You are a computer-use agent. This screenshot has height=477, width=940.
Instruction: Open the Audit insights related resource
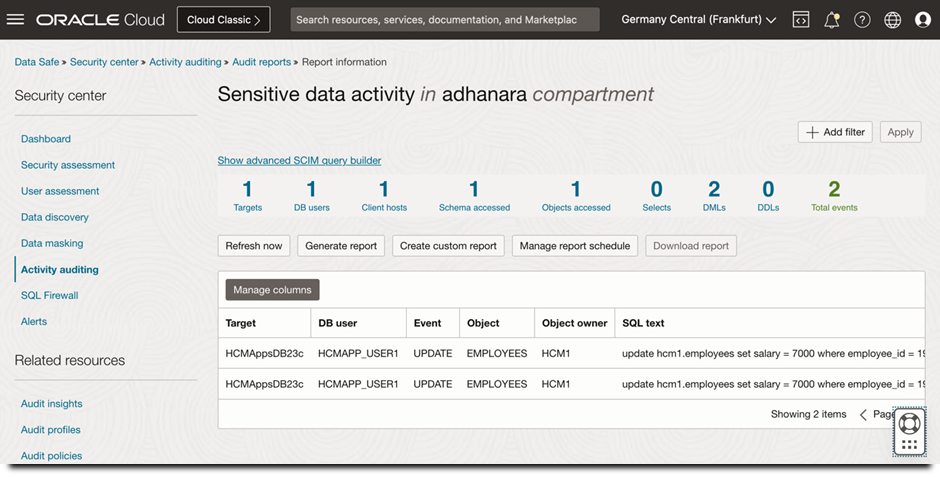tap(52, 404)
